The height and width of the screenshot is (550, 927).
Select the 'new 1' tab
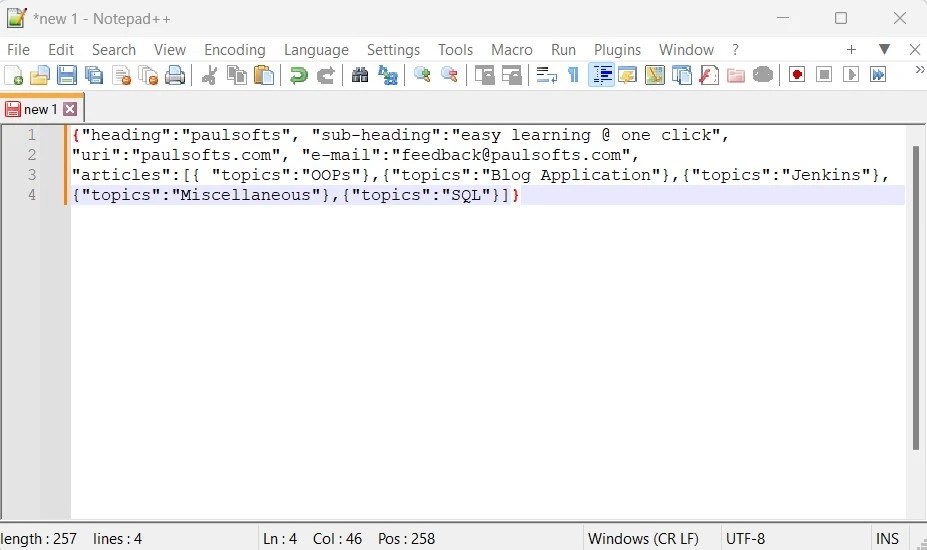click(x=41, y=109)
